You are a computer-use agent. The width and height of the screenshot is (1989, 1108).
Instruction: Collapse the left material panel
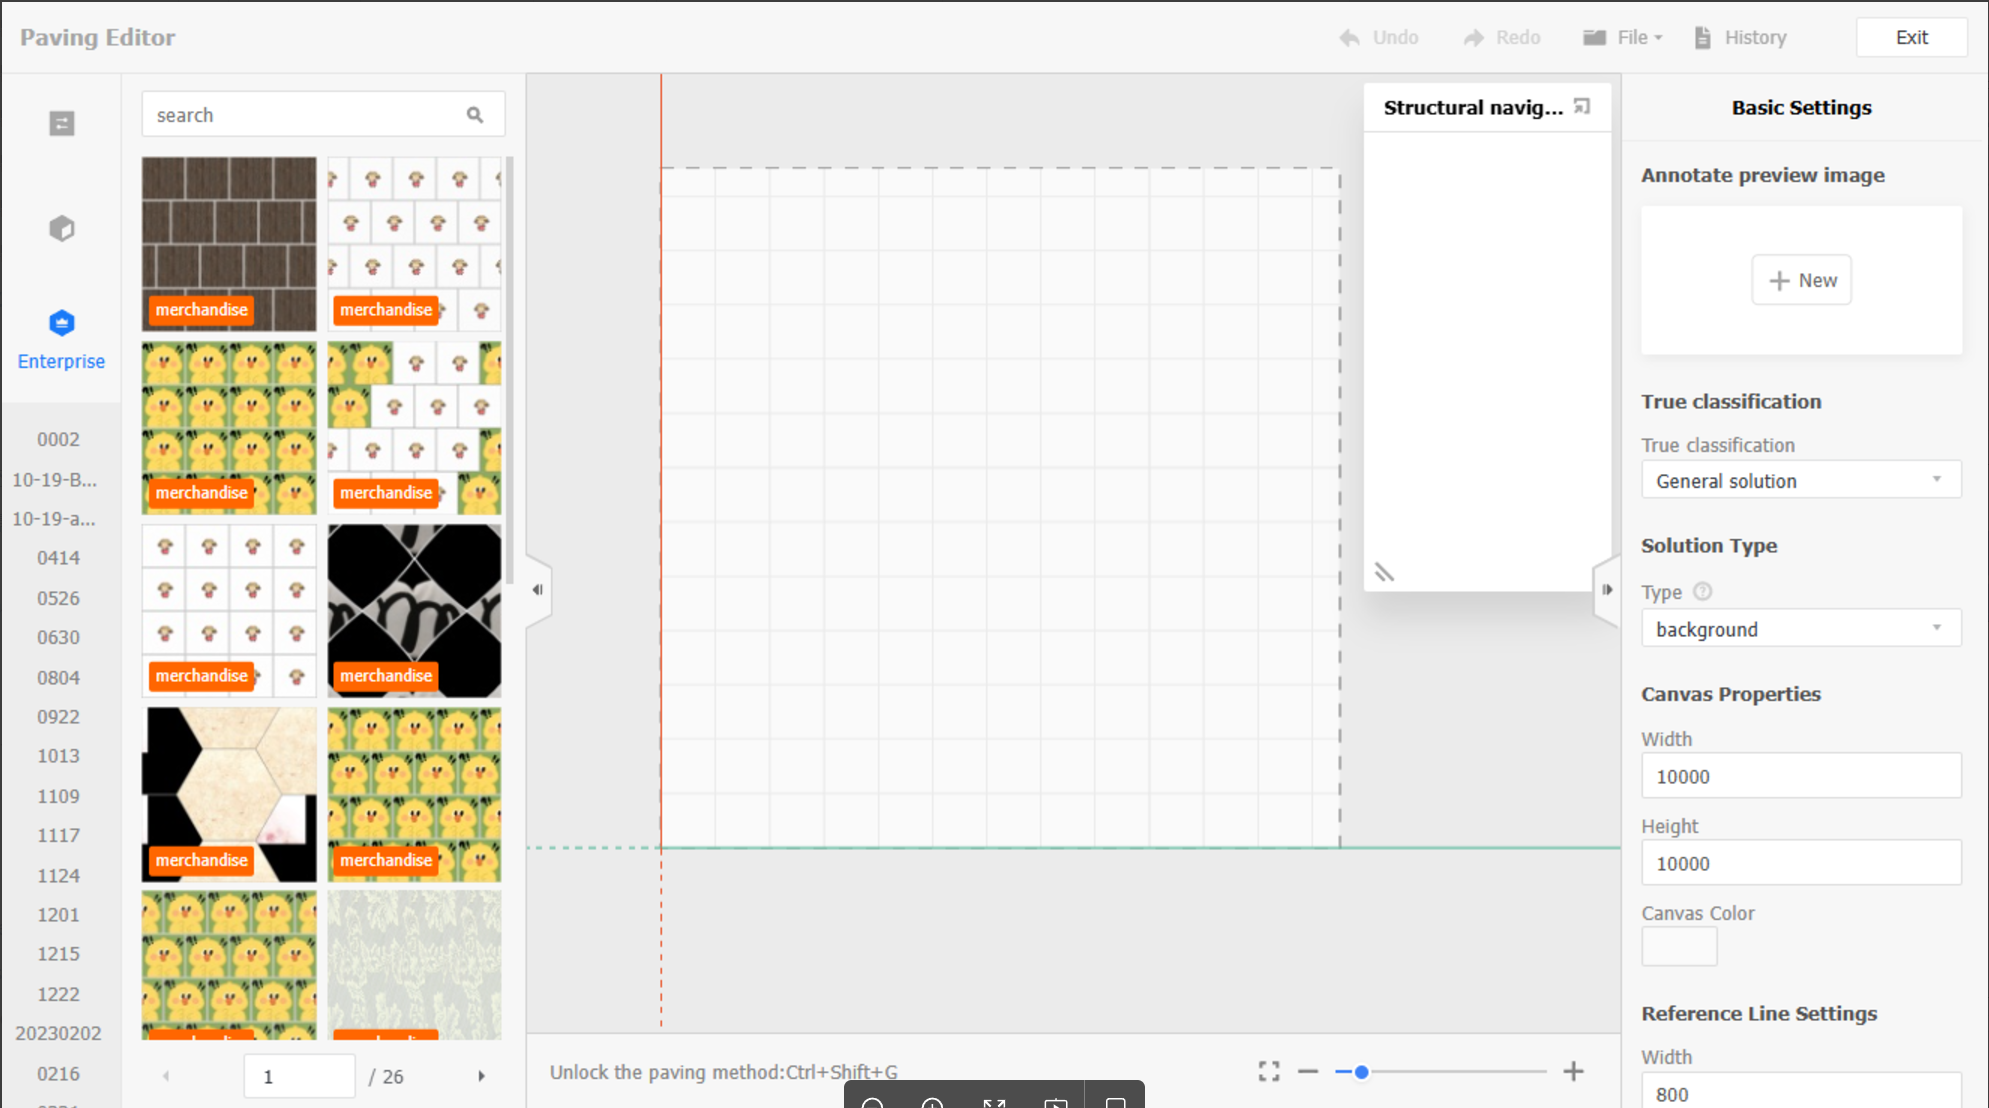click(x=538, y=590)
